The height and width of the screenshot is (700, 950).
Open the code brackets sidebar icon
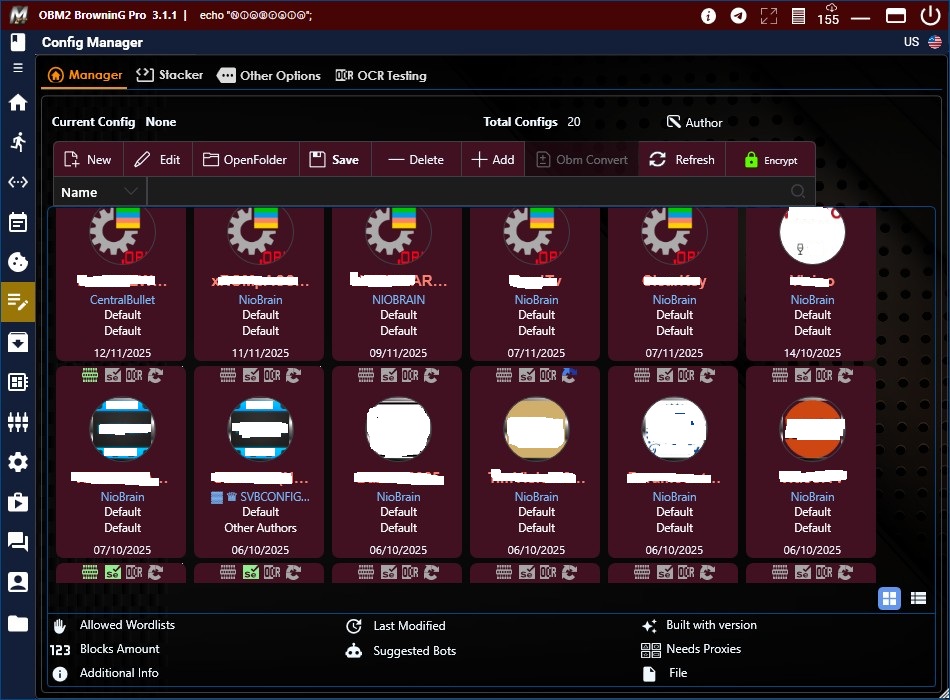point(18,182)
